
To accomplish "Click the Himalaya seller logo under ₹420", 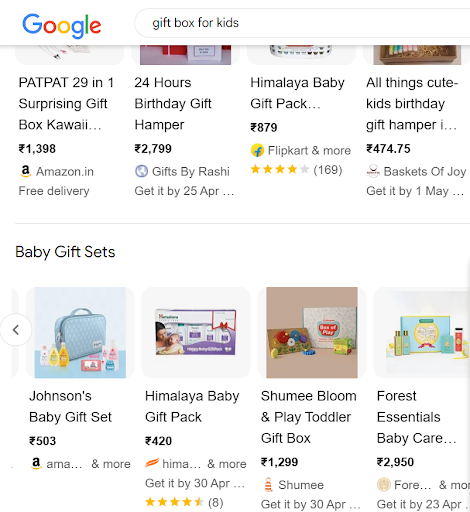I will pyautogui.click(x=152, y=463).
